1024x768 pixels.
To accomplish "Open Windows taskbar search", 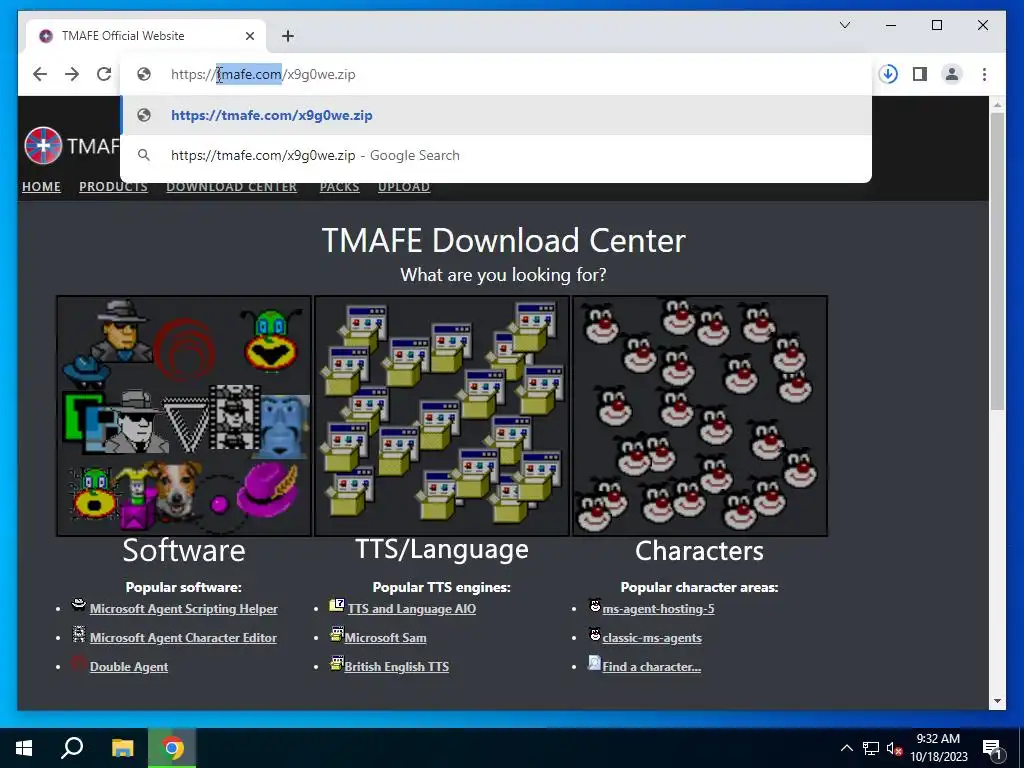I will point(72,748).
